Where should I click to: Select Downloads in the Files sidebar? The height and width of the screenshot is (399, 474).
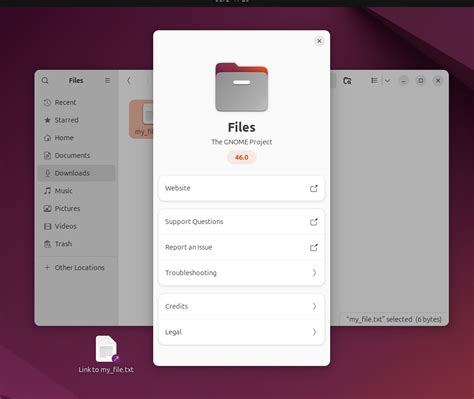pos(77,173)
